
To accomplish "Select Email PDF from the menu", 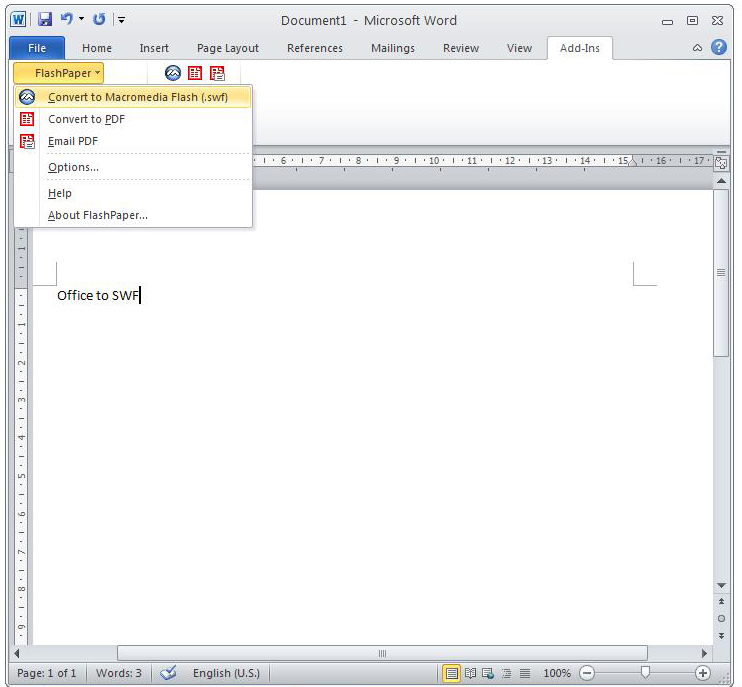I will tap(133, 141).
